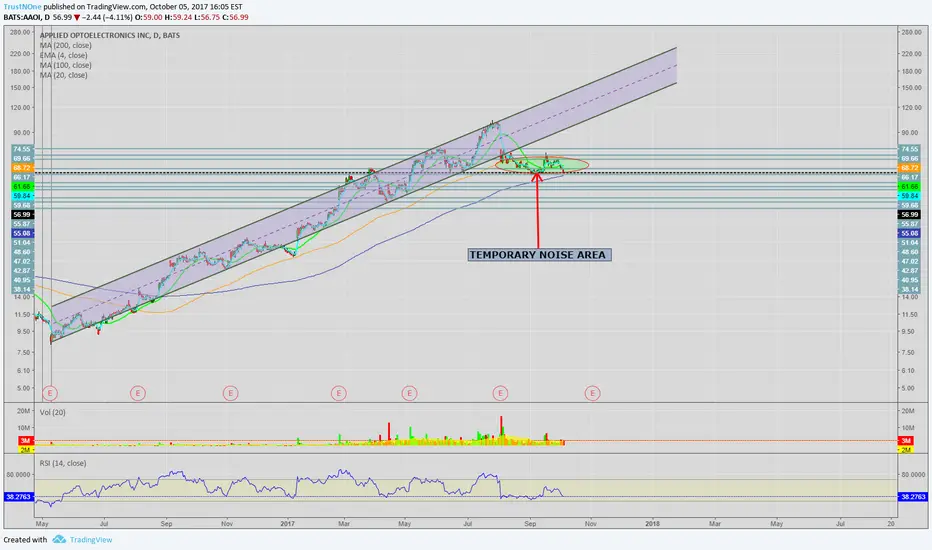Image resolution: width=932 pixels, height=550 pixels.
Task: Click the 20M volume label on right scale
Action: click(x=908, y=411)
